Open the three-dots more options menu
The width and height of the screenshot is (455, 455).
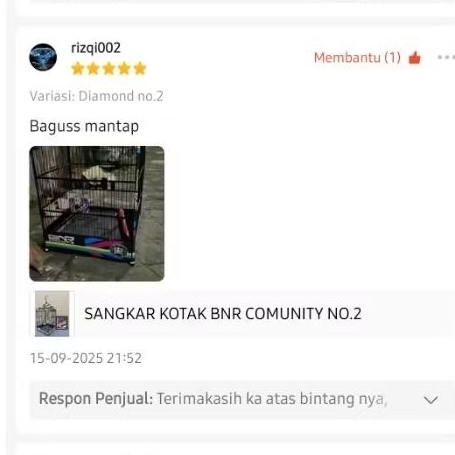(446, 57)
